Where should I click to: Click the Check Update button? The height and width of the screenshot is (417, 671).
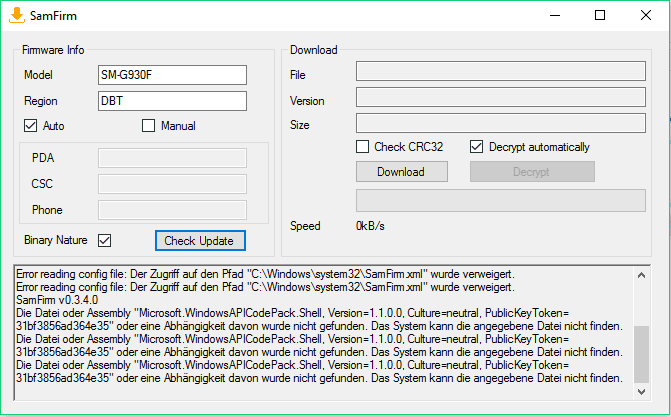[x=200, y=241]
